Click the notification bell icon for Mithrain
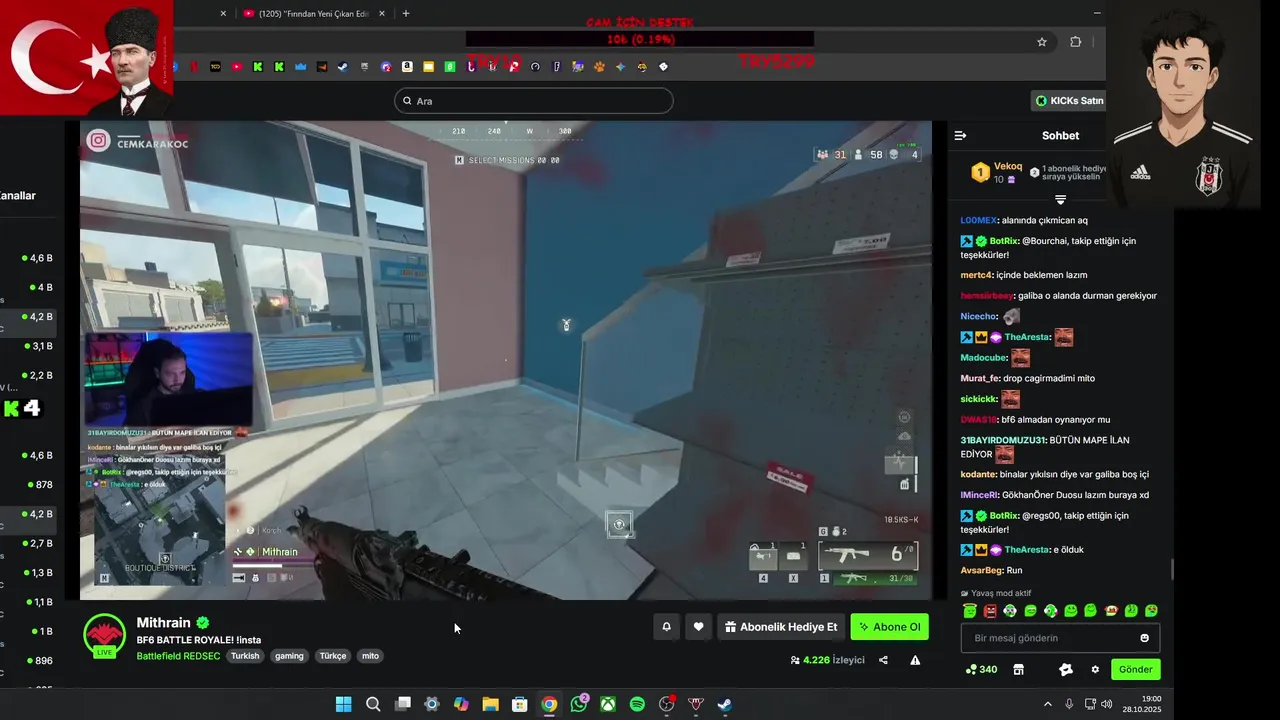Screen dimensions: 1280x720 pyautogui.click(x=667, y=627)
